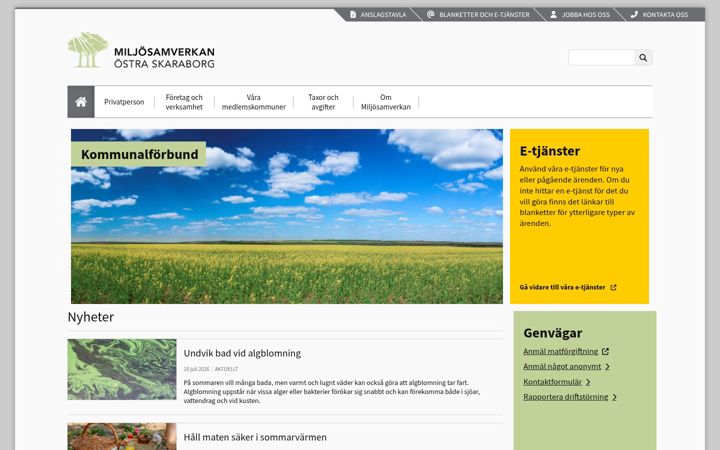Click the Miljösamverkan Östra Skaraborg logo

coord(141,51)
